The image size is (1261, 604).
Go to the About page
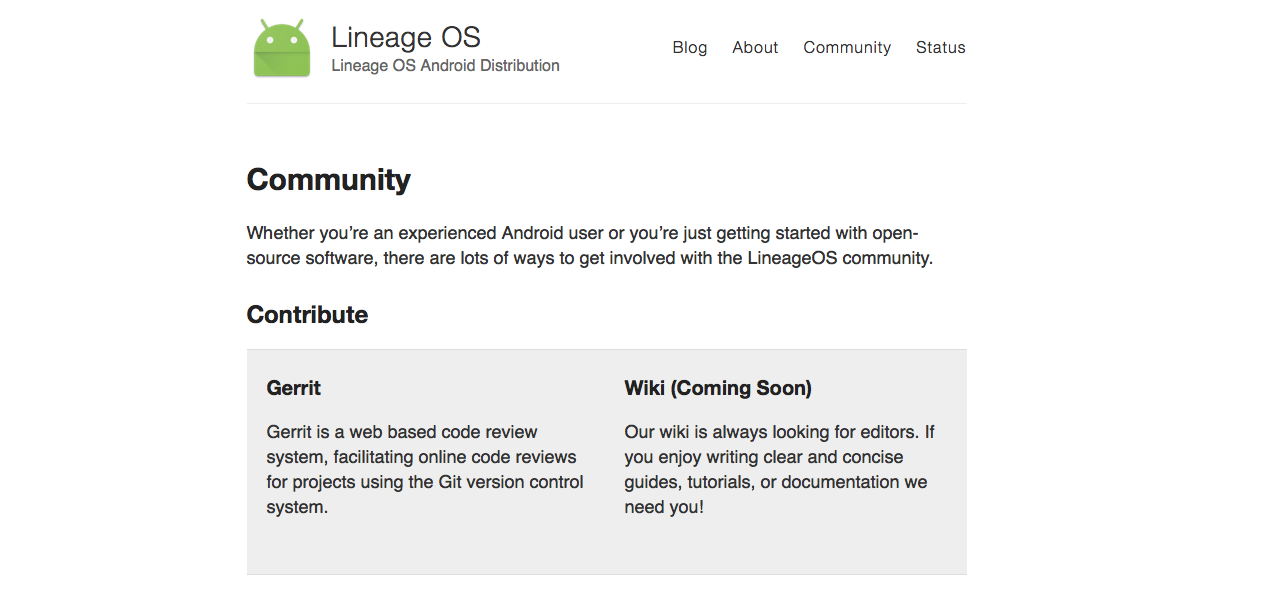point(755,47)
